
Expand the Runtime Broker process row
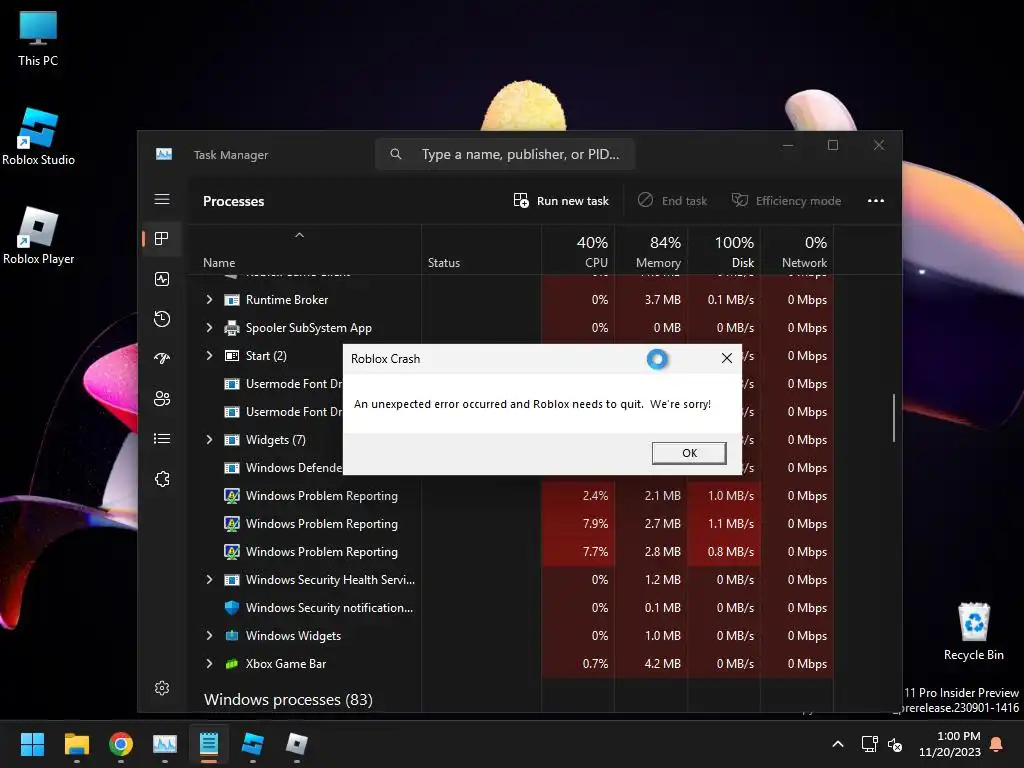[x=209, y=300]
